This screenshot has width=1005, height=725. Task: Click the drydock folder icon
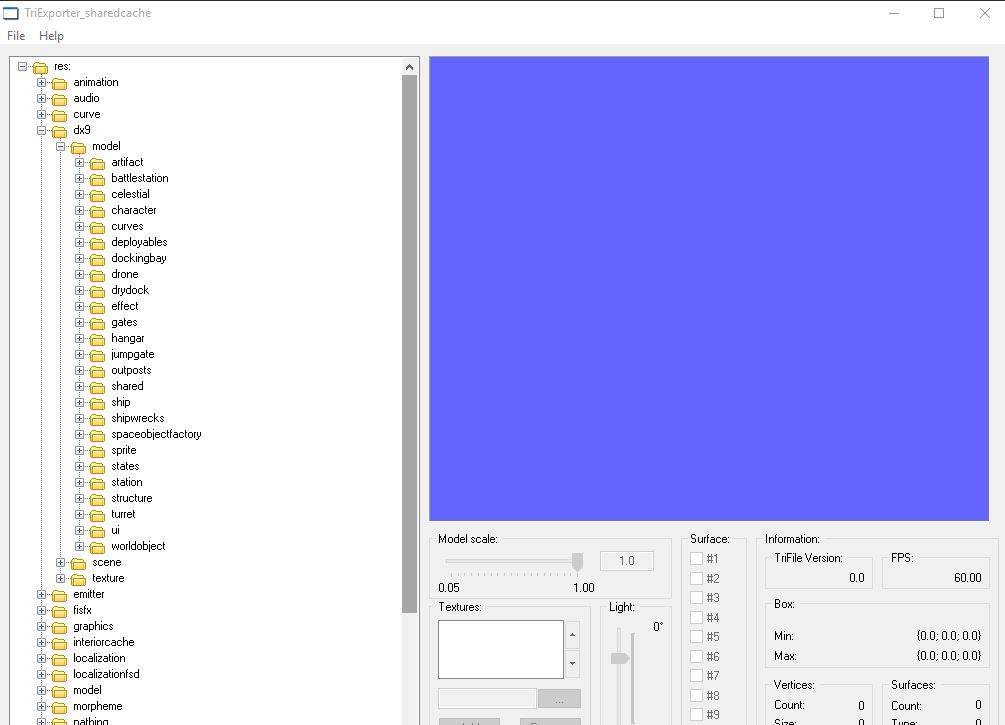[x=97, y=291]
